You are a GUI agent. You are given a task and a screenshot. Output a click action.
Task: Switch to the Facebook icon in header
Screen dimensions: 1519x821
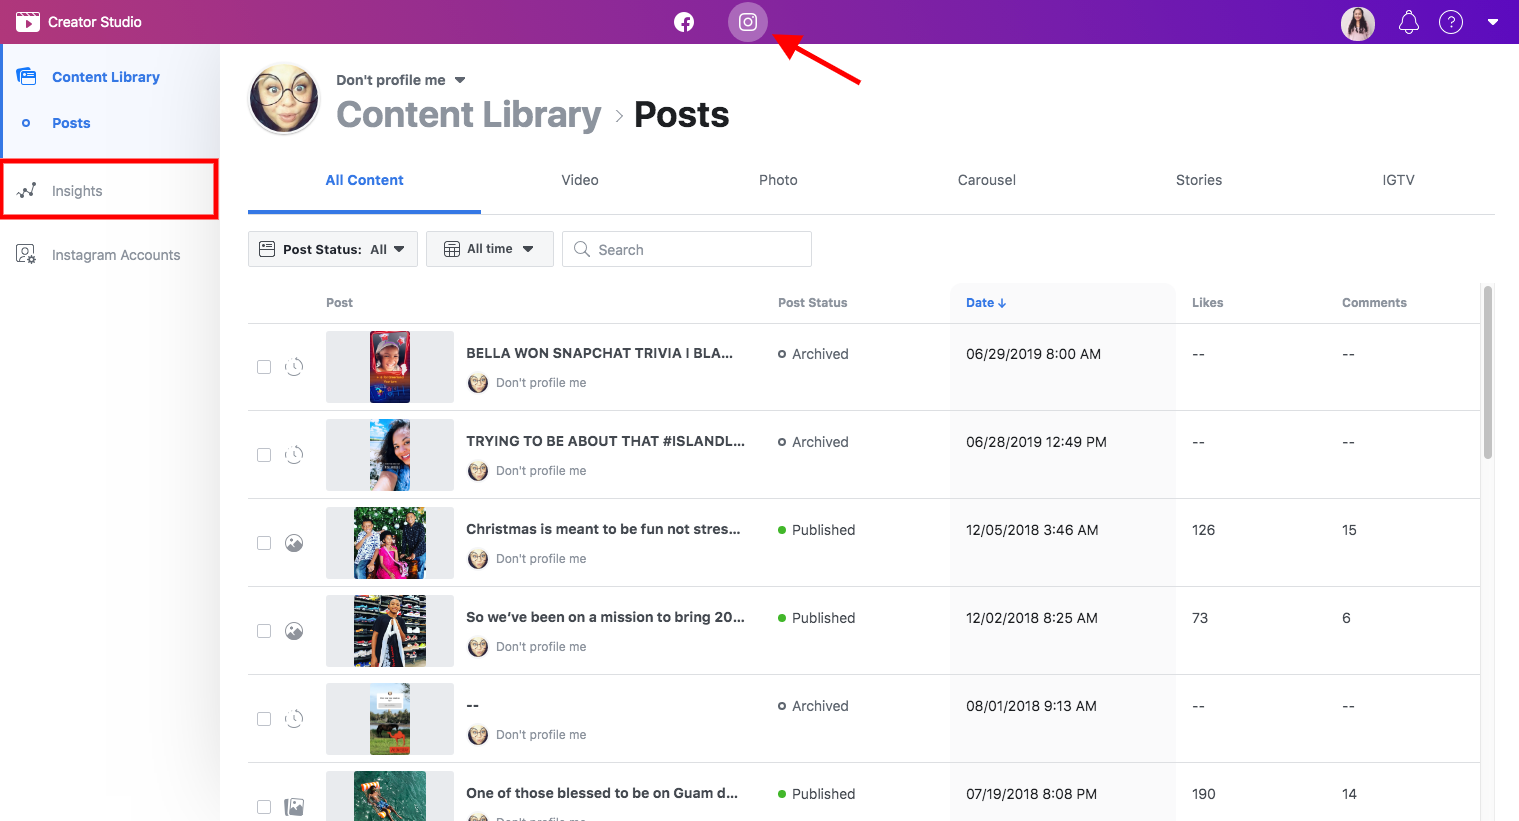684,22
